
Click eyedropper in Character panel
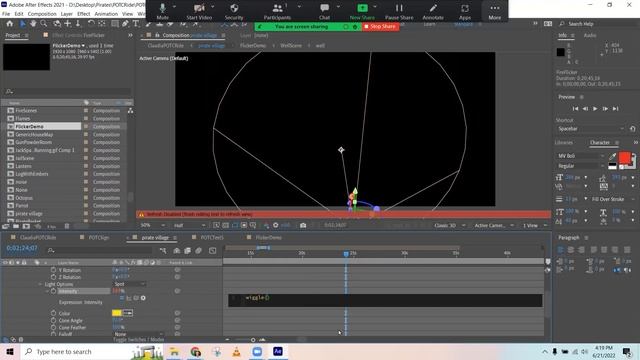point(612,156)
